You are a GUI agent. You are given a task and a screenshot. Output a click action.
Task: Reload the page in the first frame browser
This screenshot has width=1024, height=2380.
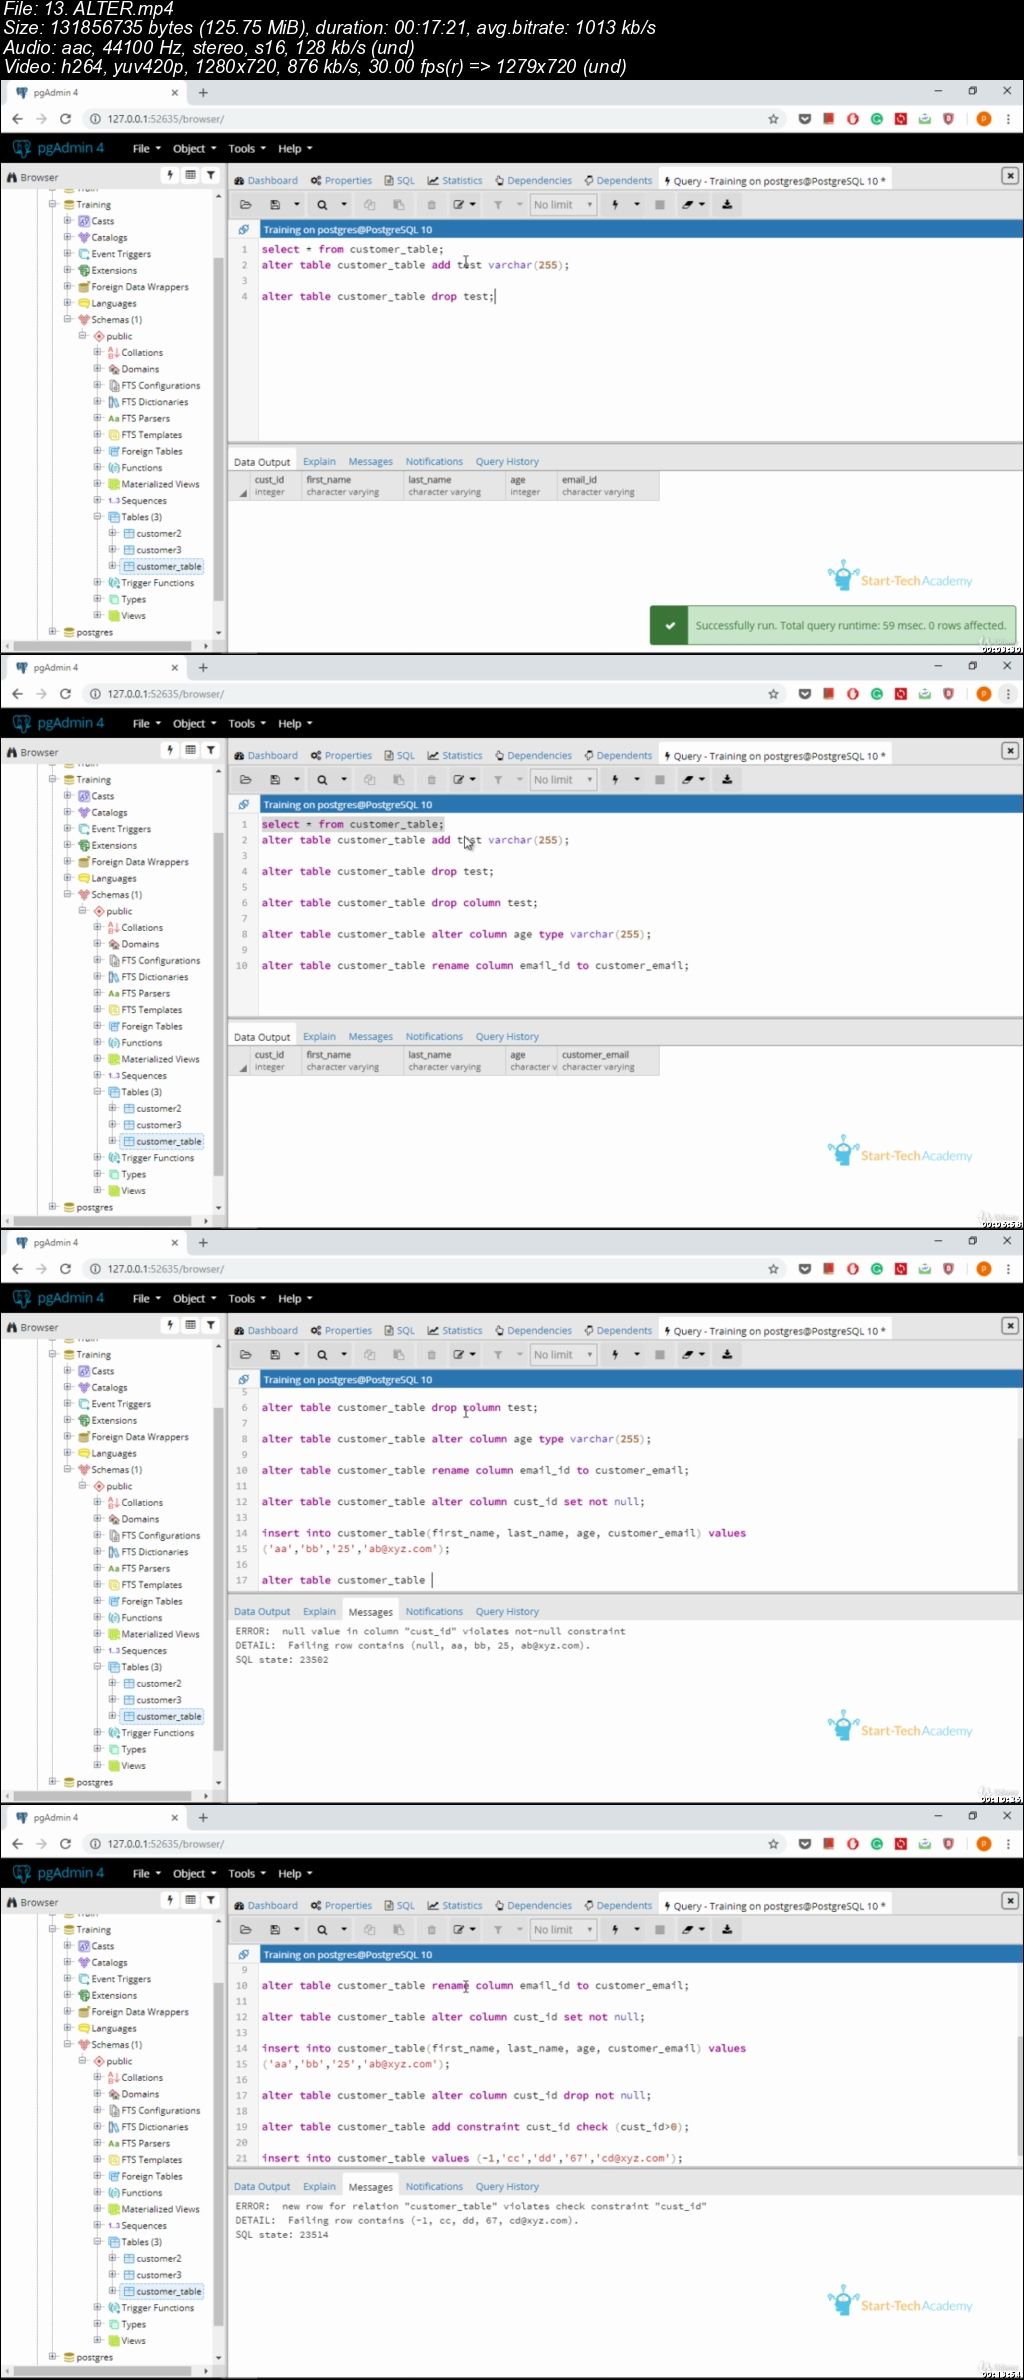click(x=66, y=119)
